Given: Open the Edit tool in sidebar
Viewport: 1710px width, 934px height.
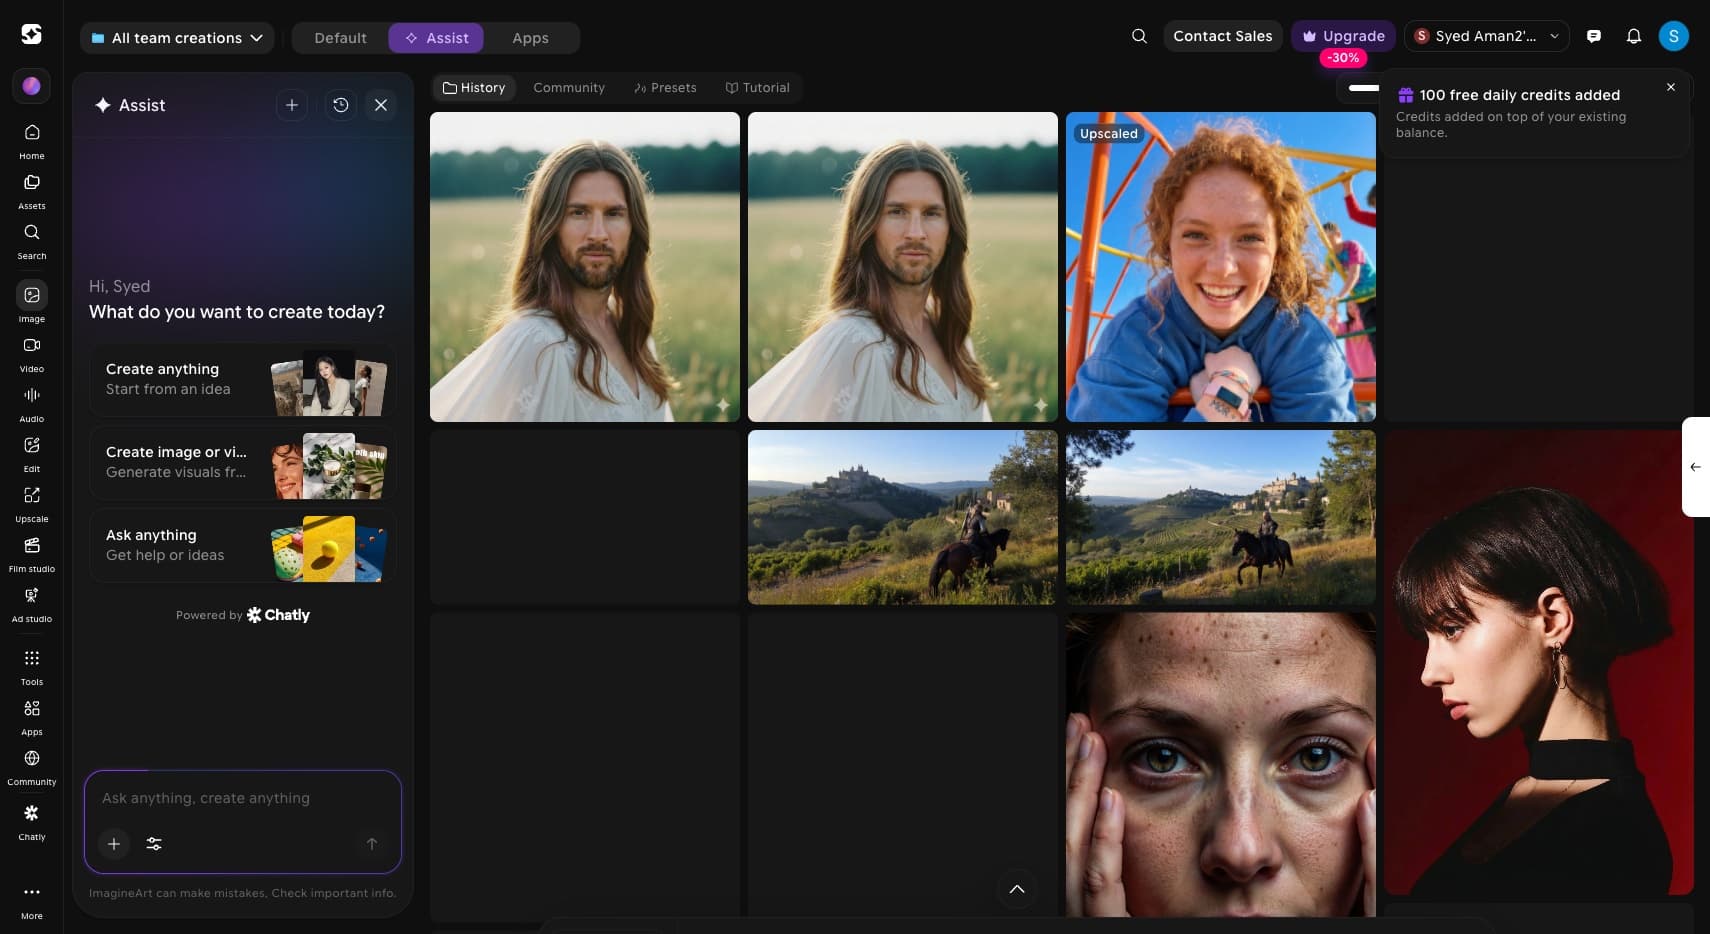Looking at the screenshot, I should [32, 454].
